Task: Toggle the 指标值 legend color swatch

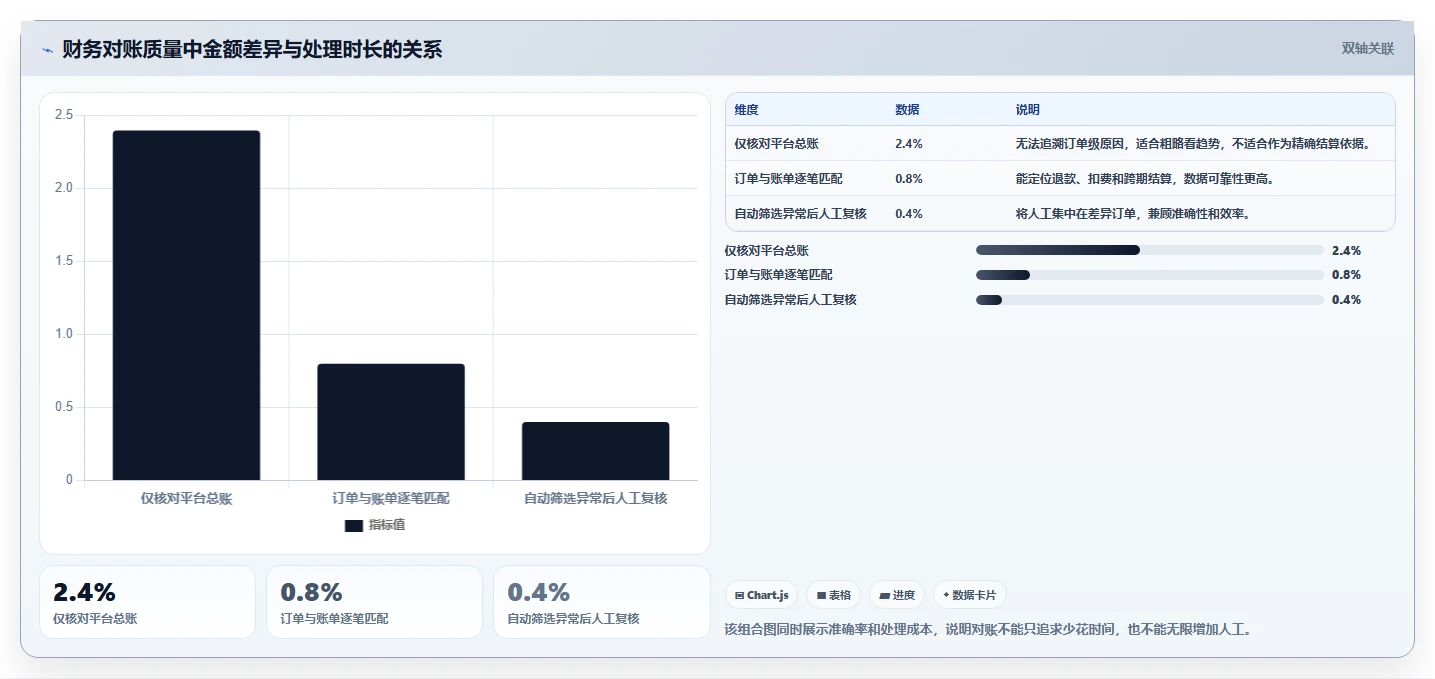Action: [354, 525]
